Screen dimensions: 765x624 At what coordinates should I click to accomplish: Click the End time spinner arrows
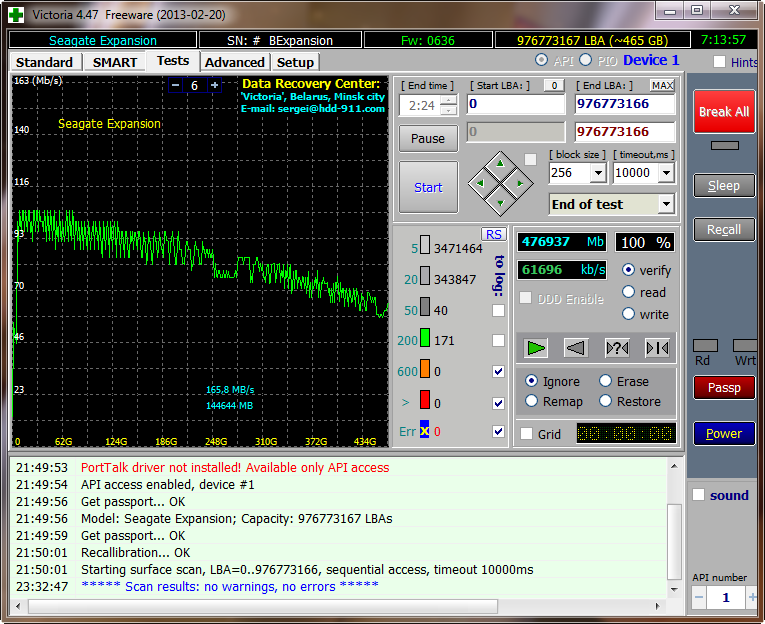click(448, 105)
